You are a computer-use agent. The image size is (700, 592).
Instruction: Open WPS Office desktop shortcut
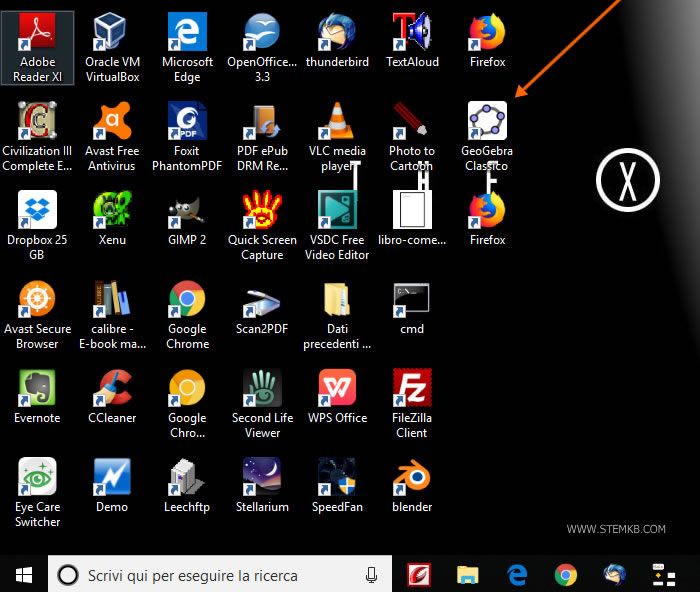337,396
